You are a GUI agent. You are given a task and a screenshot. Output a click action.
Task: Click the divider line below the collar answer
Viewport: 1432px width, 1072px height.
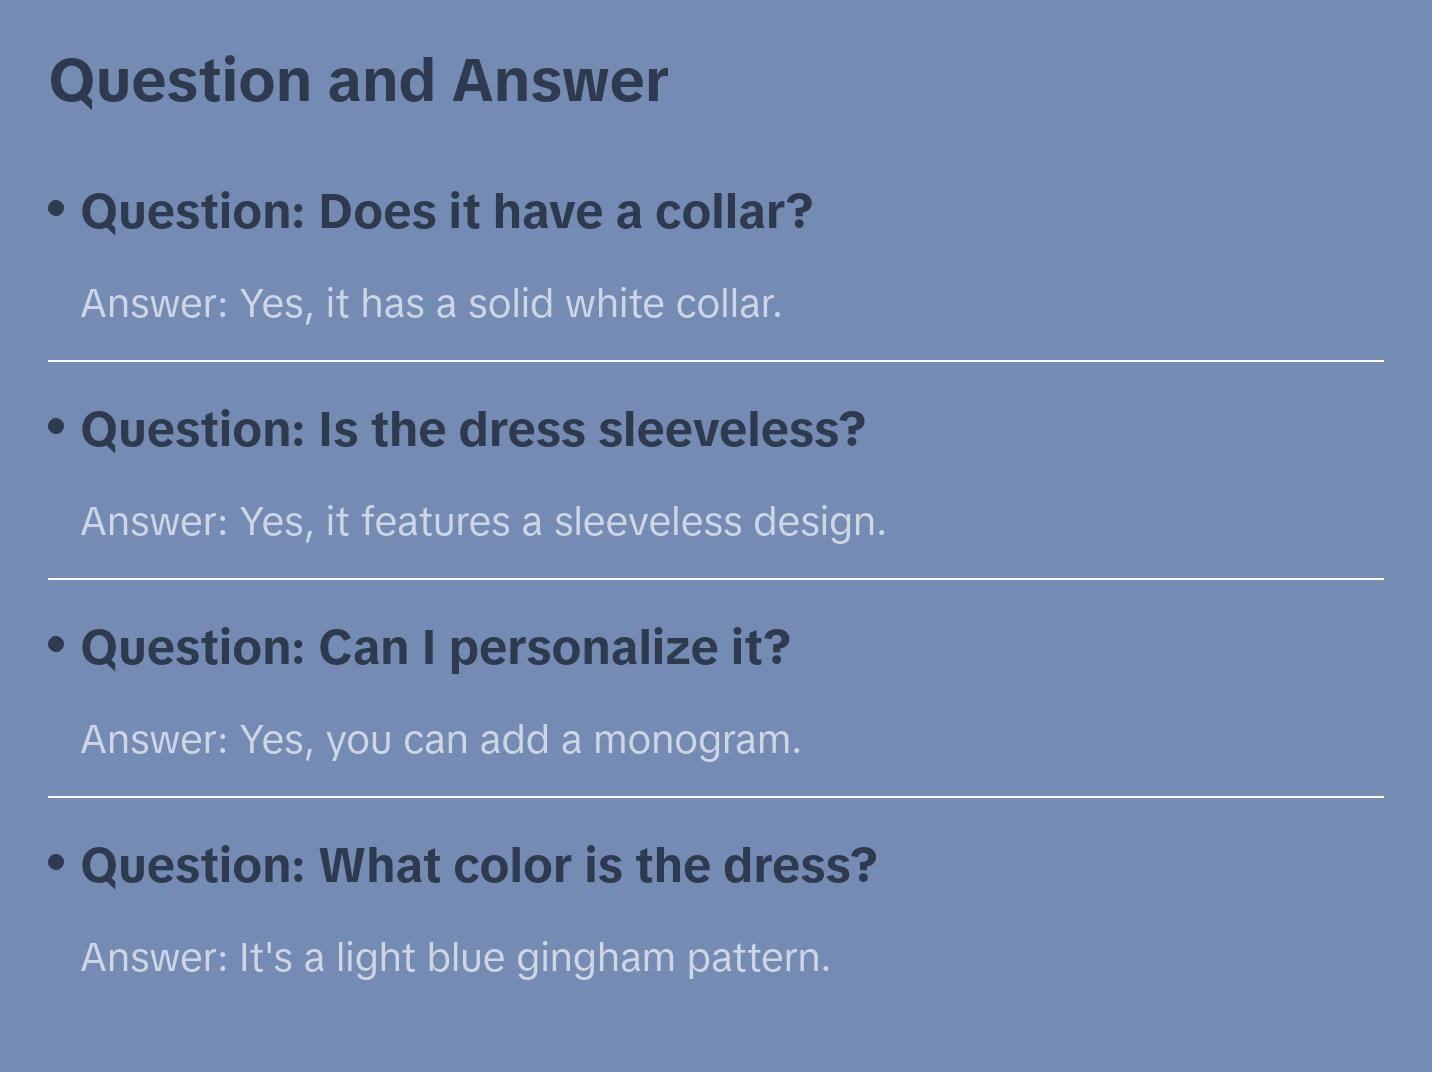click(716, 360)
